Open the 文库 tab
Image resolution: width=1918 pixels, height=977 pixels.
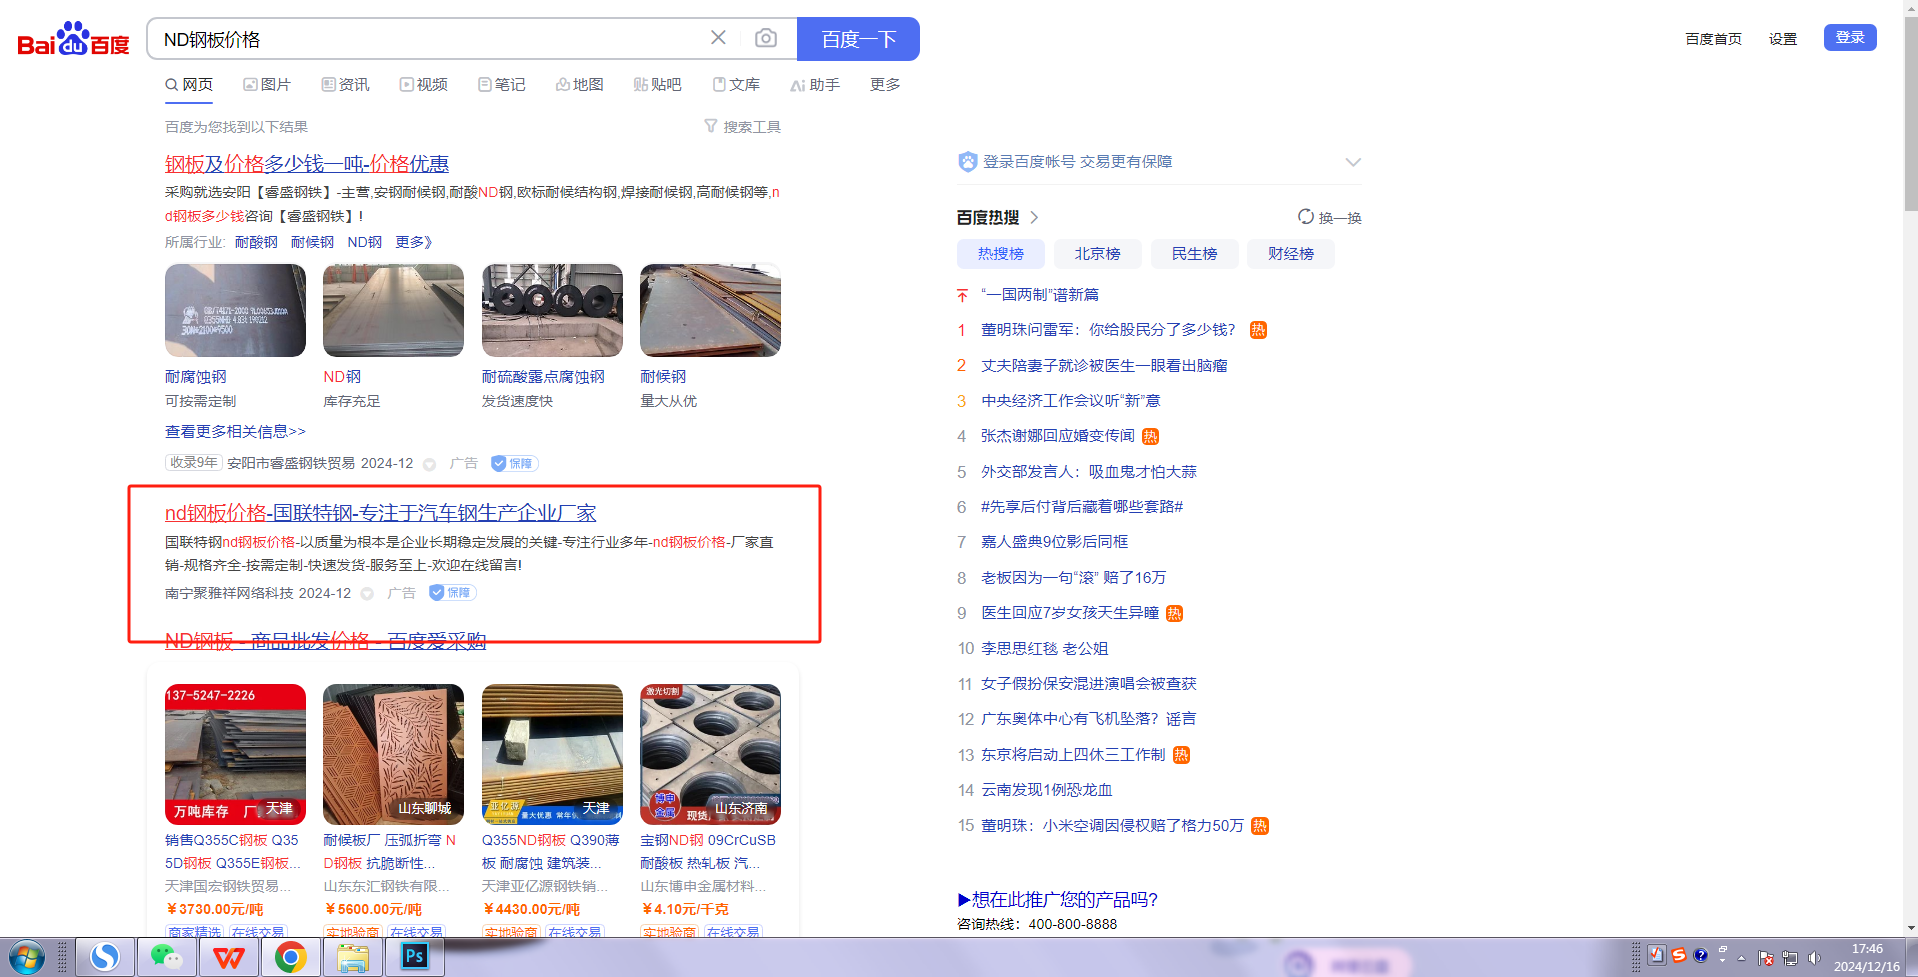point(736,85)
